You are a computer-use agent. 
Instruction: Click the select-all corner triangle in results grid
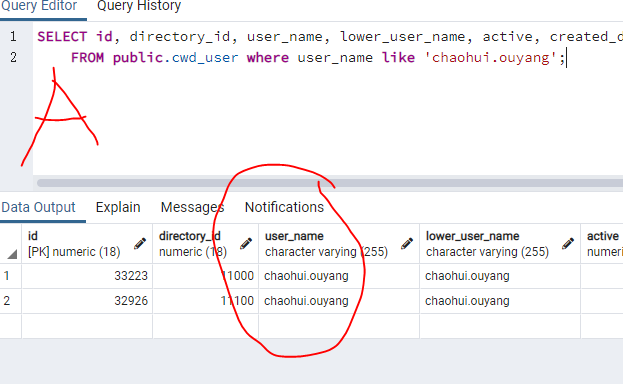click(12, 254)
